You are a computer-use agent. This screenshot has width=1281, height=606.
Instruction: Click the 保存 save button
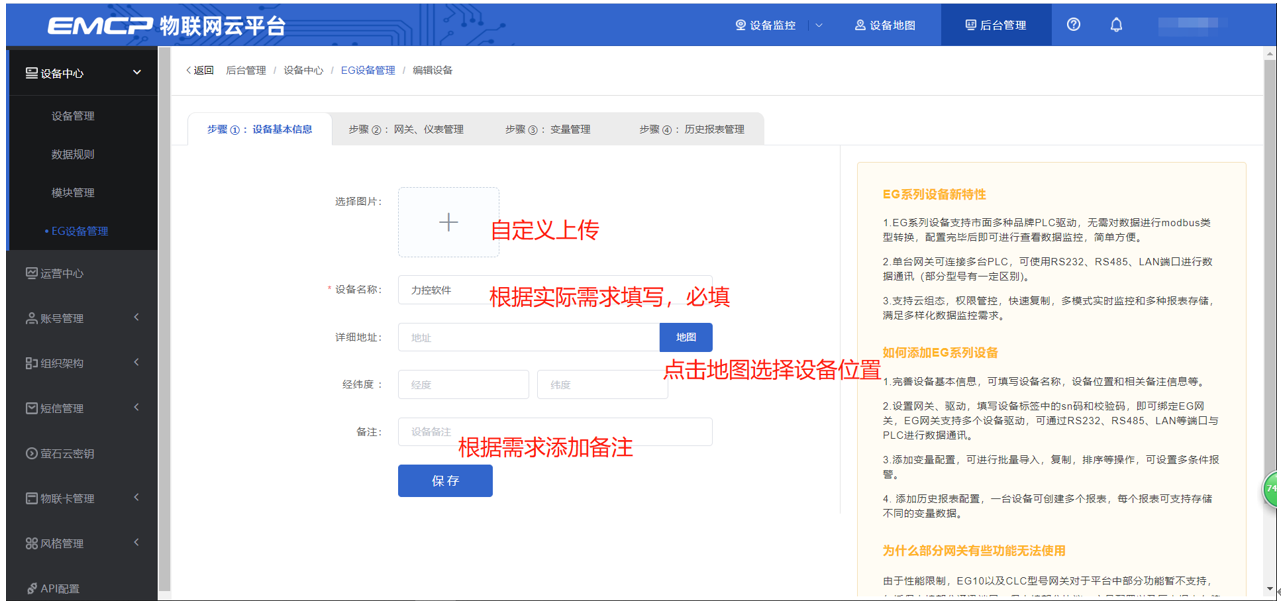coord(445,481)
